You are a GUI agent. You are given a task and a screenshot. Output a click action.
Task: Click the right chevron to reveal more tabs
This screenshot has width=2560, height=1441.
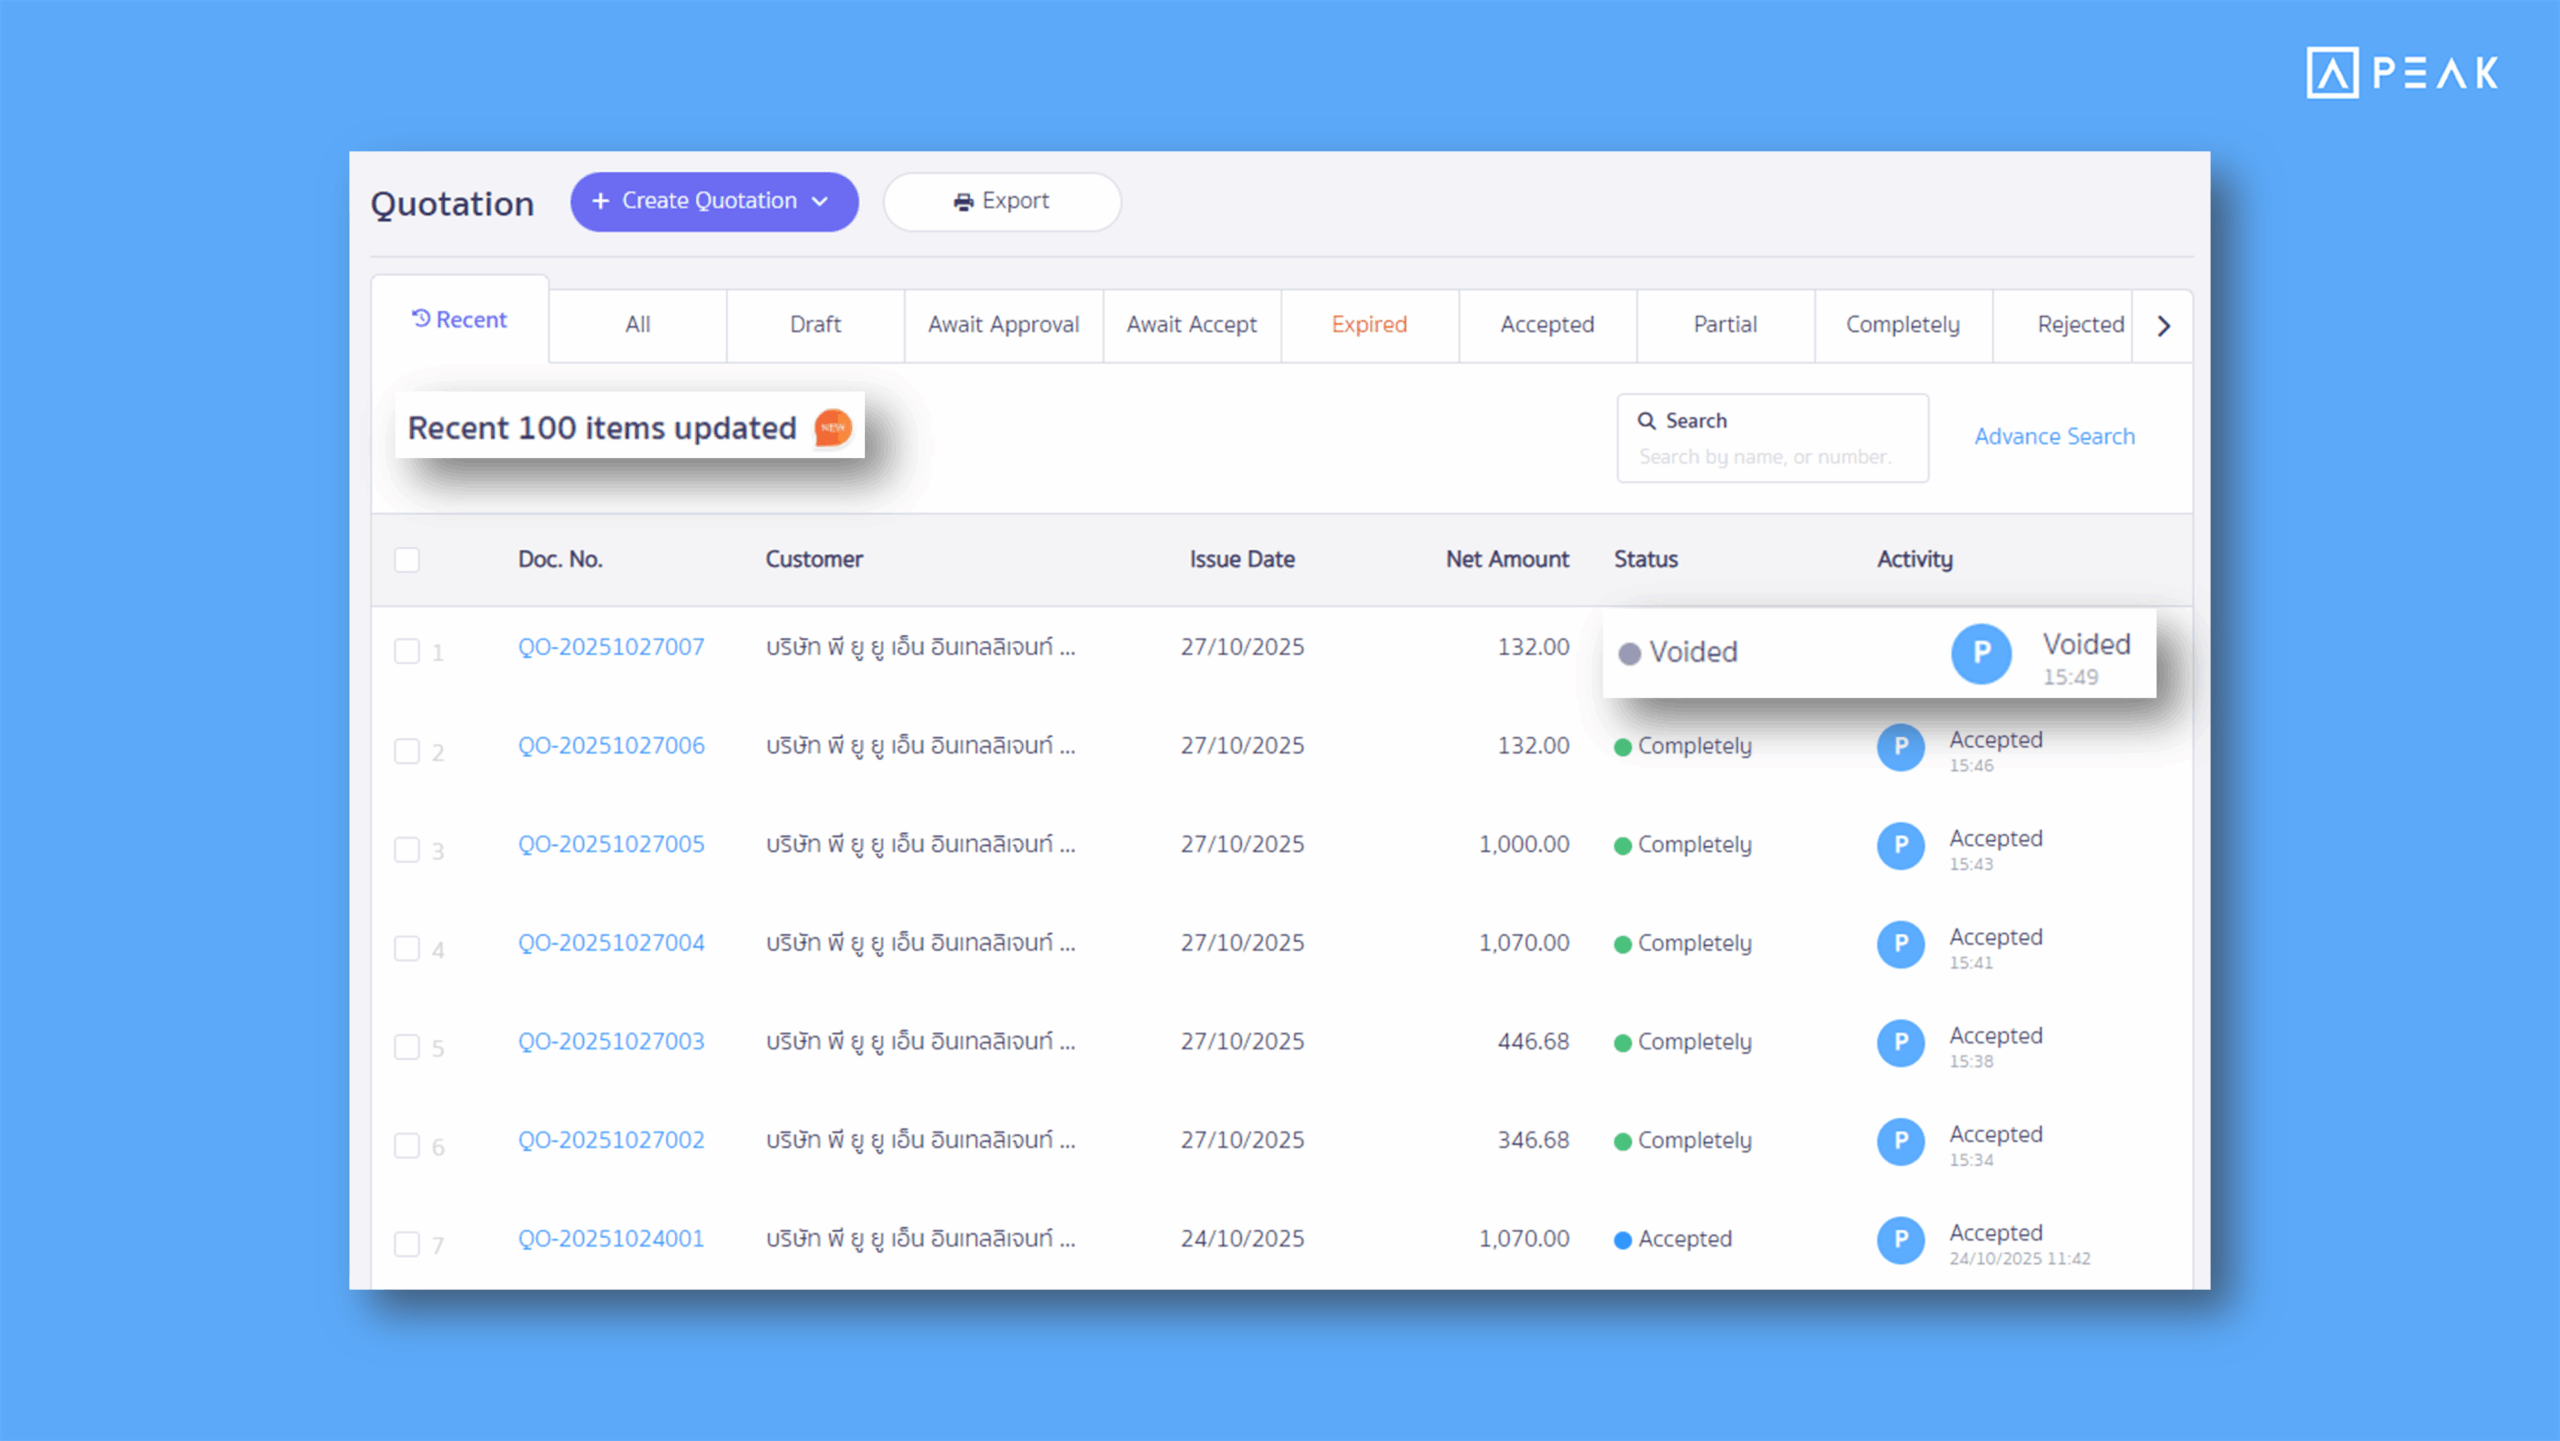click(2164, 324)
